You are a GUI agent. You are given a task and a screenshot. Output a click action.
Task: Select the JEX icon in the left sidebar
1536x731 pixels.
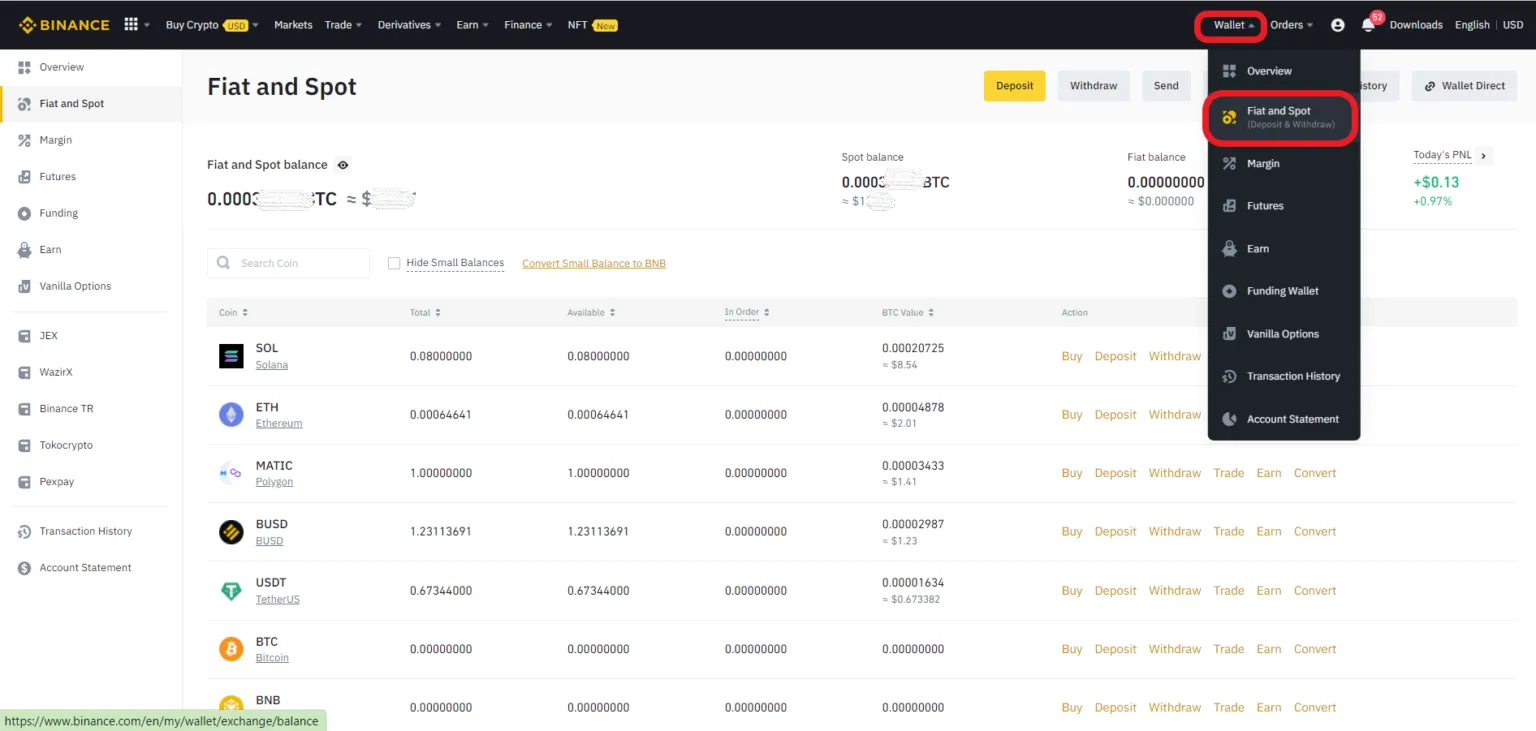pyautogui.click(x=25, y=336)
